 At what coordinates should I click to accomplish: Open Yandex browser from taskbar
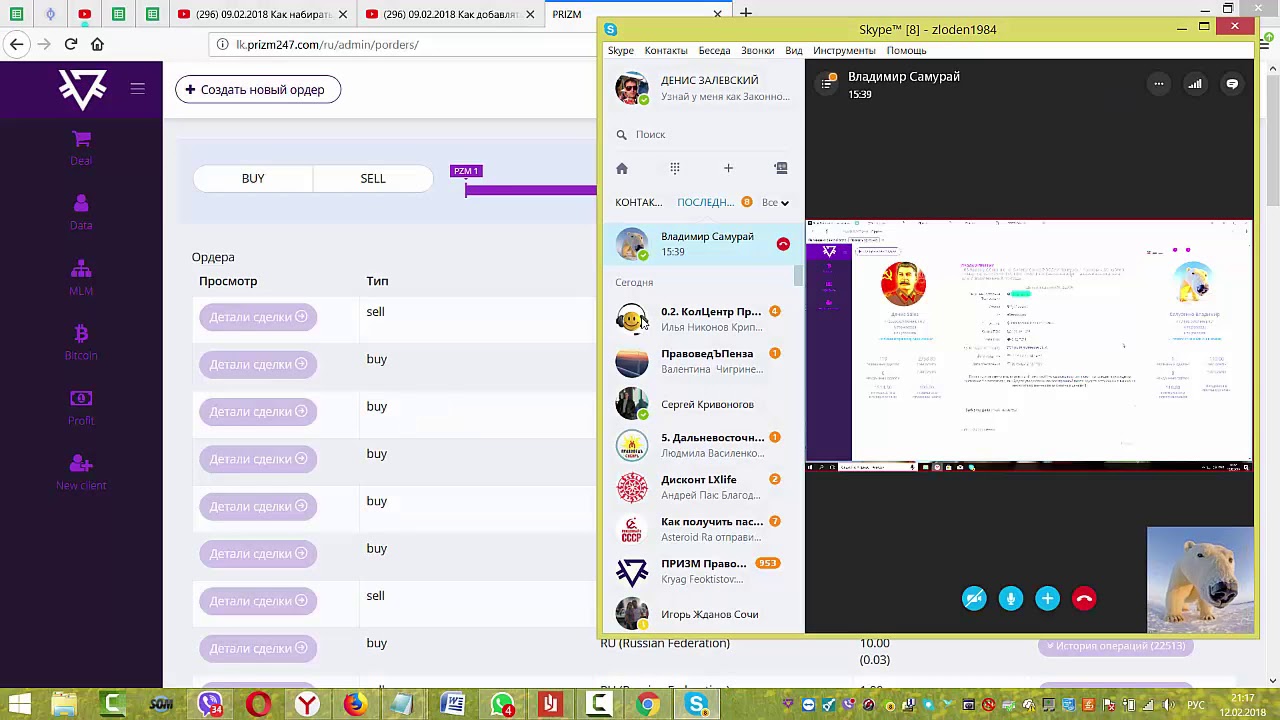307,705
